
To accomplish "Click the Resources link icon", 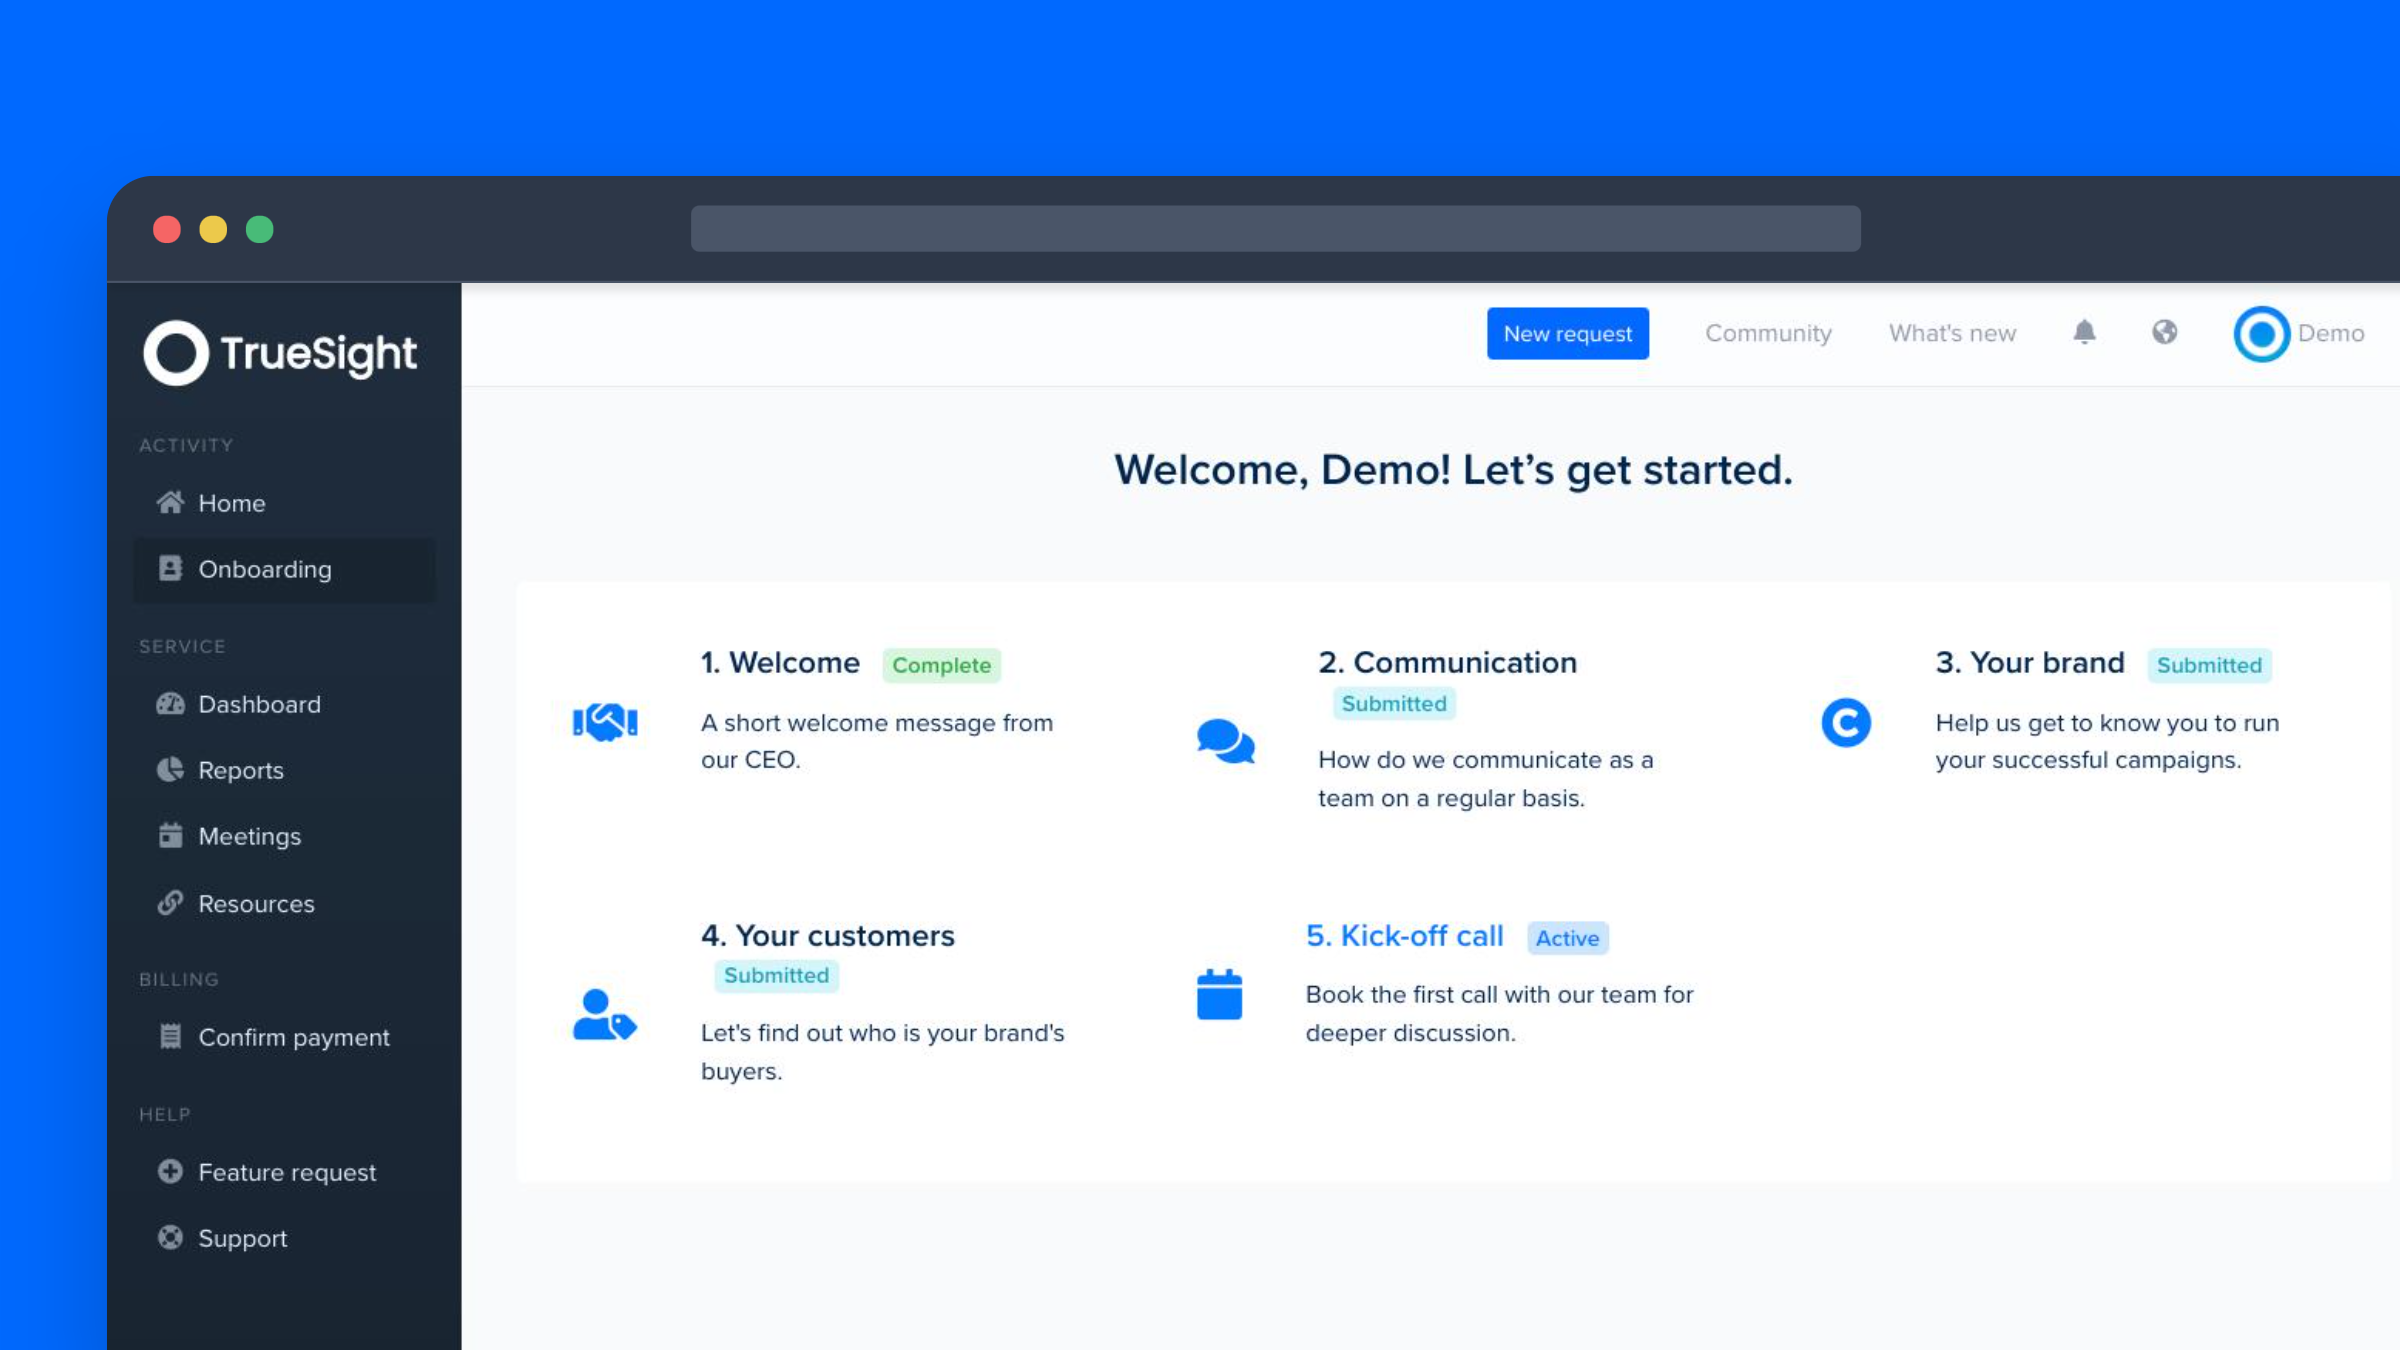I will coord(170,902).
